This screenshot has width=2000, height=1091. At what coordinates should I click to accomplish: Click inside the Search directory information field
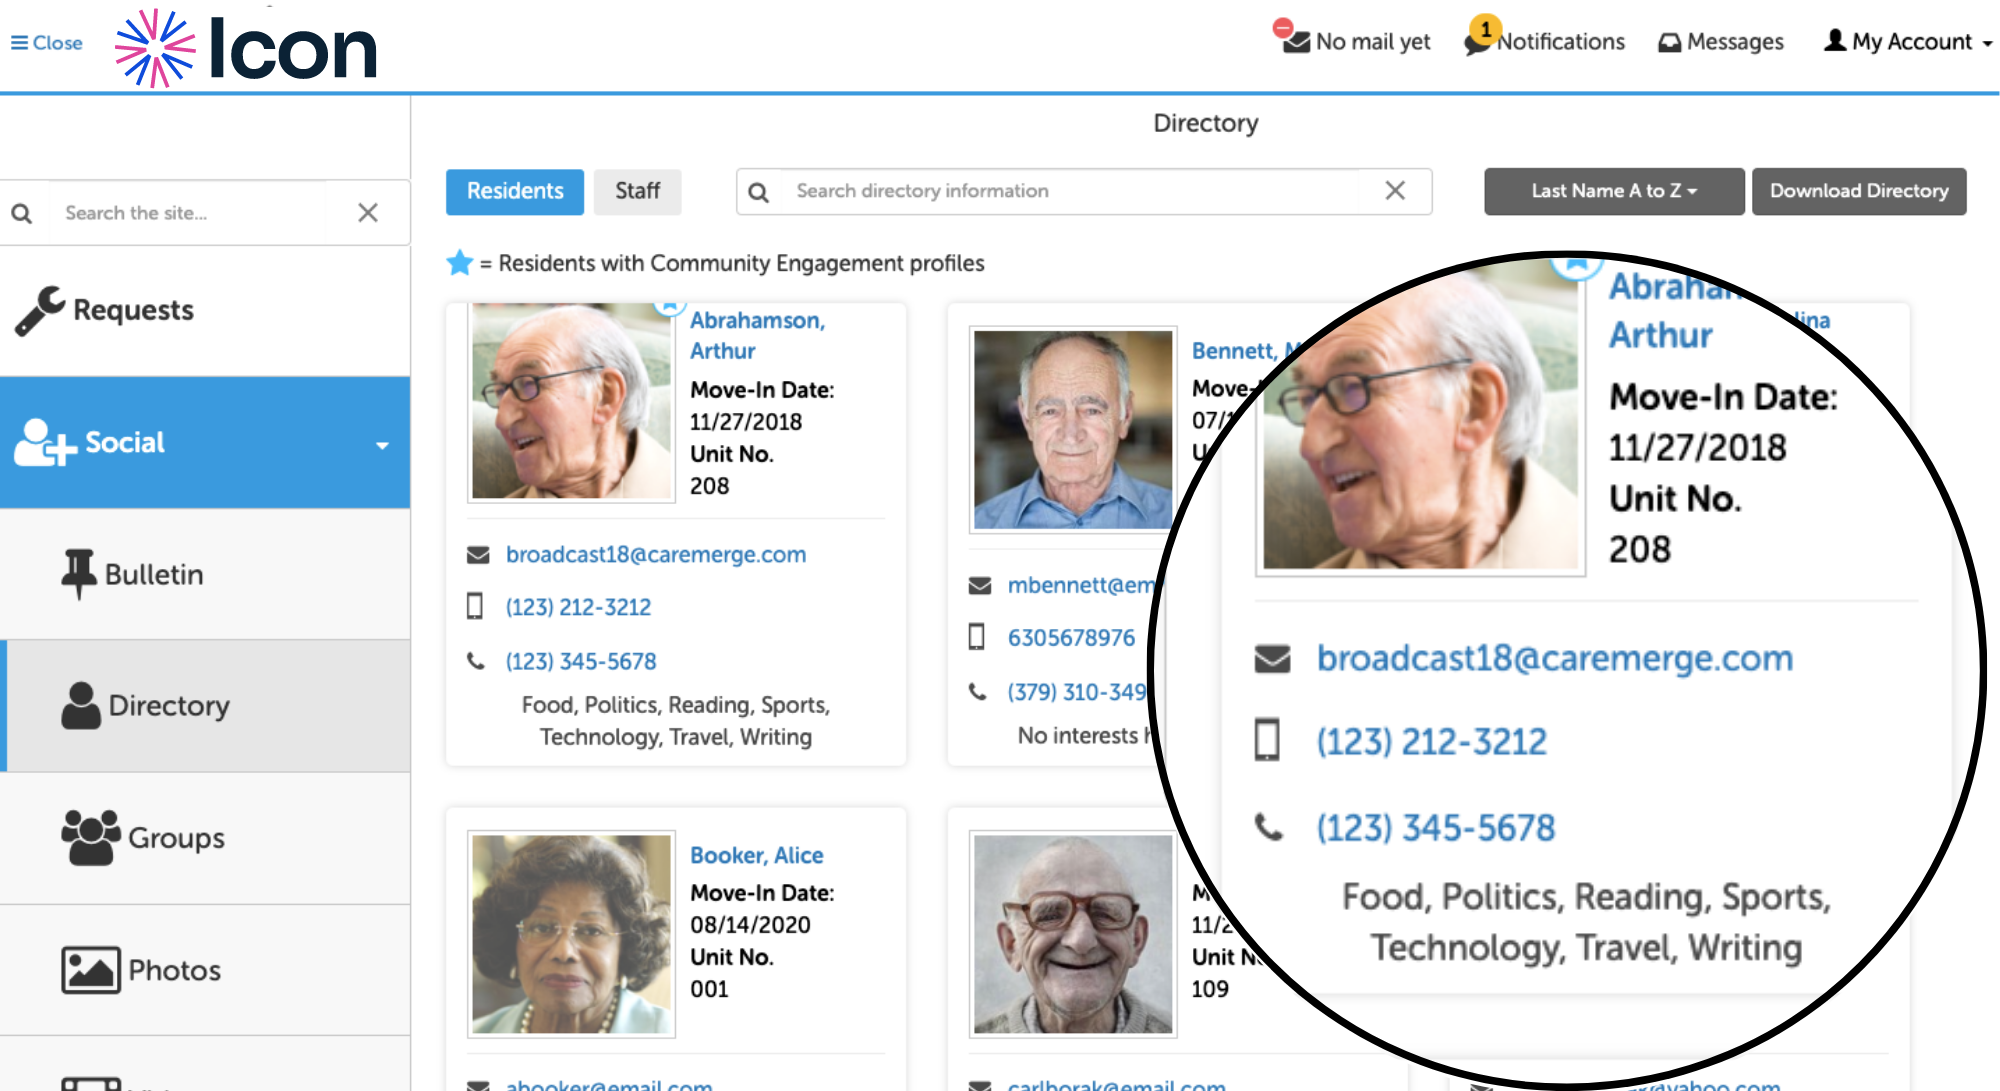[1050, 191]
